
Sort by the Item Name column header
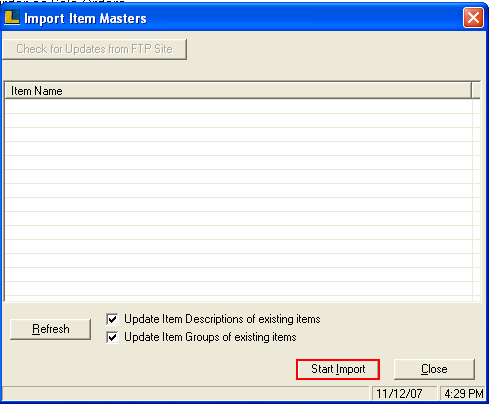click(238, 91)
